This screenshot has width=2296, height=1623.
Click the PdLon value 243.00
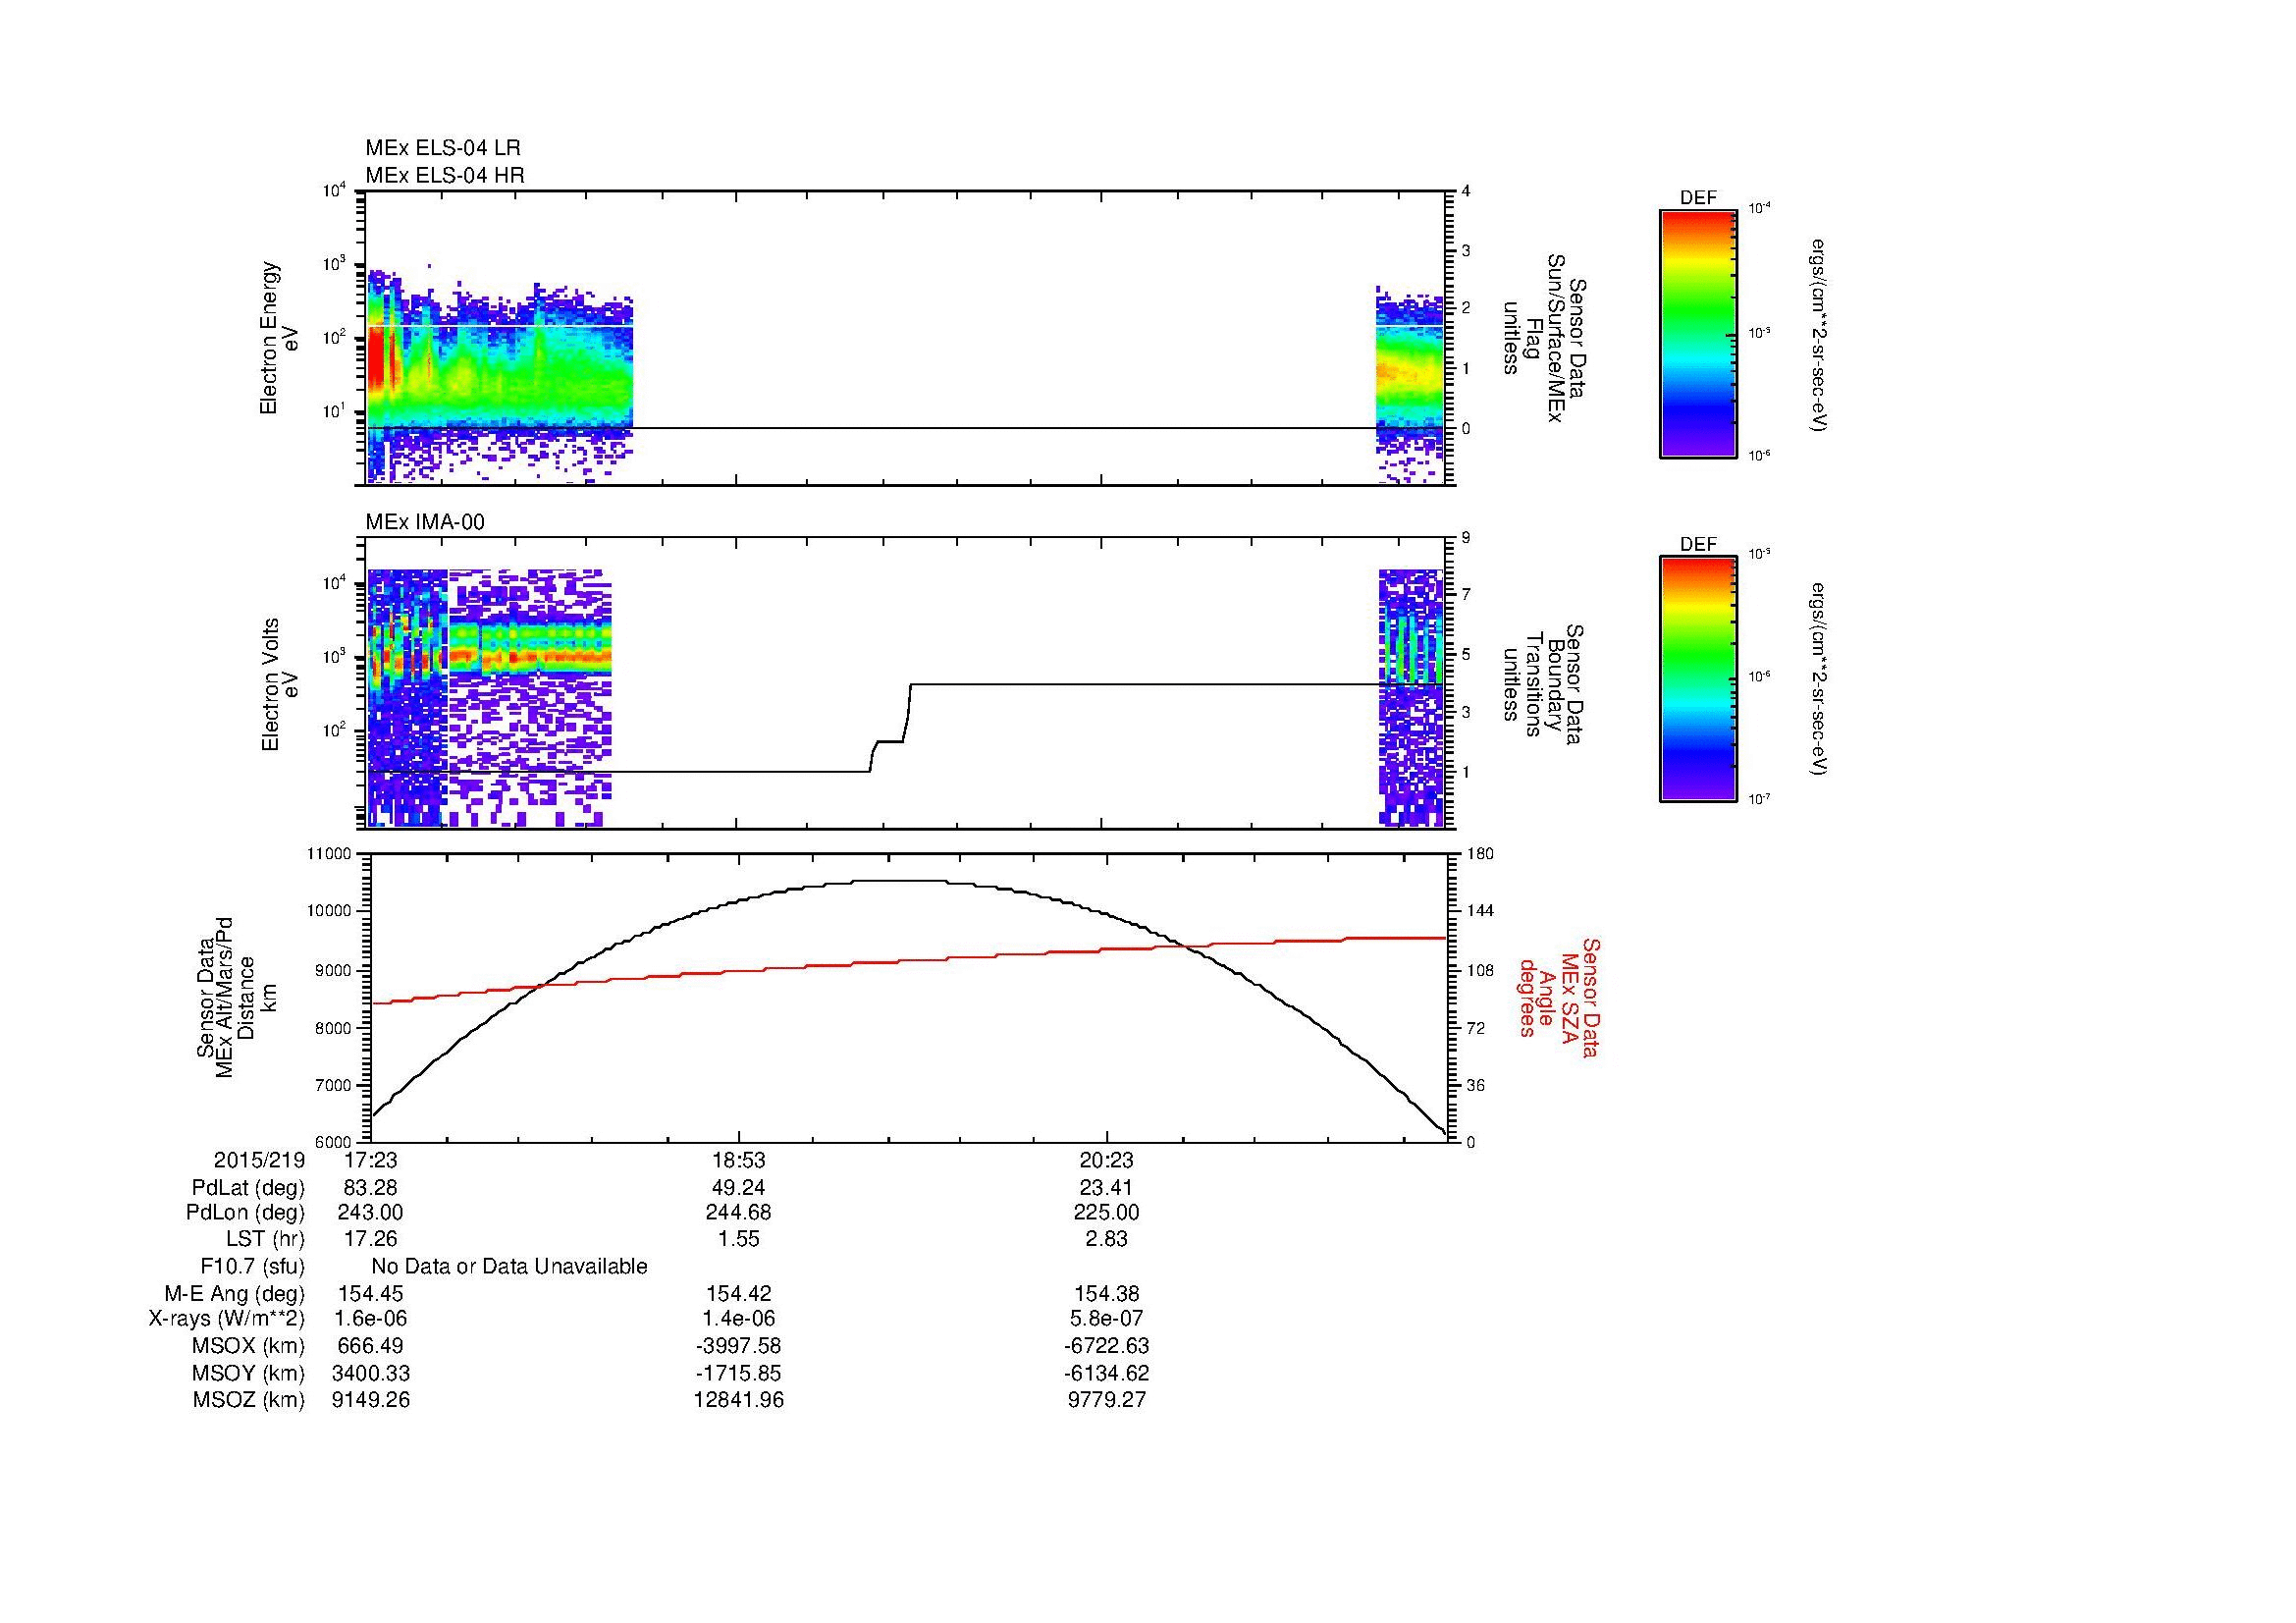pos(370,1213)
